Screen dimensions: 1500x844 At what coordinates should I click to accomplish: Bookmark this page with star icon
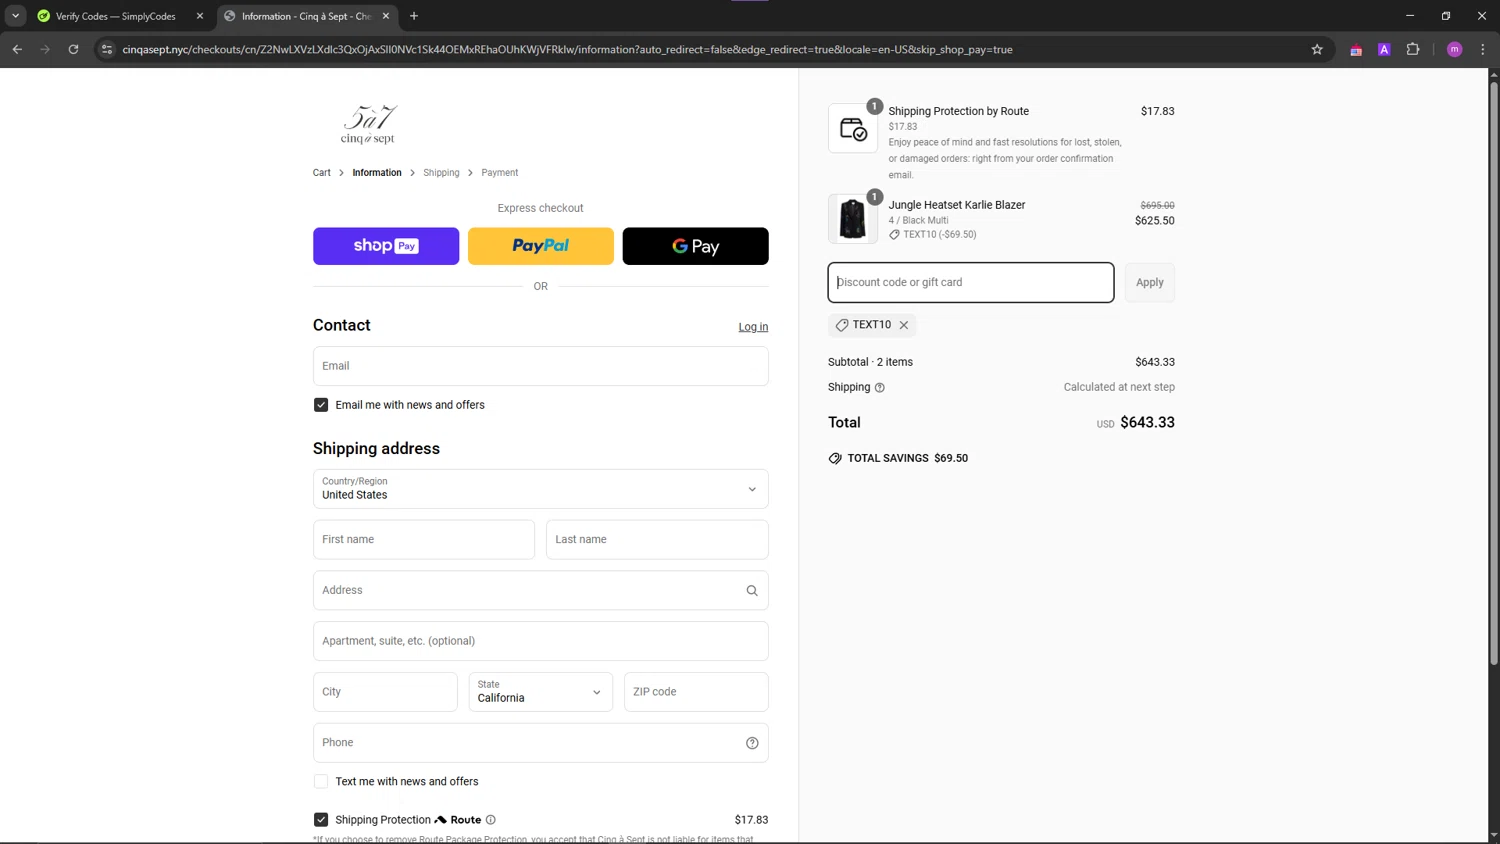(x=1317, y=49)
